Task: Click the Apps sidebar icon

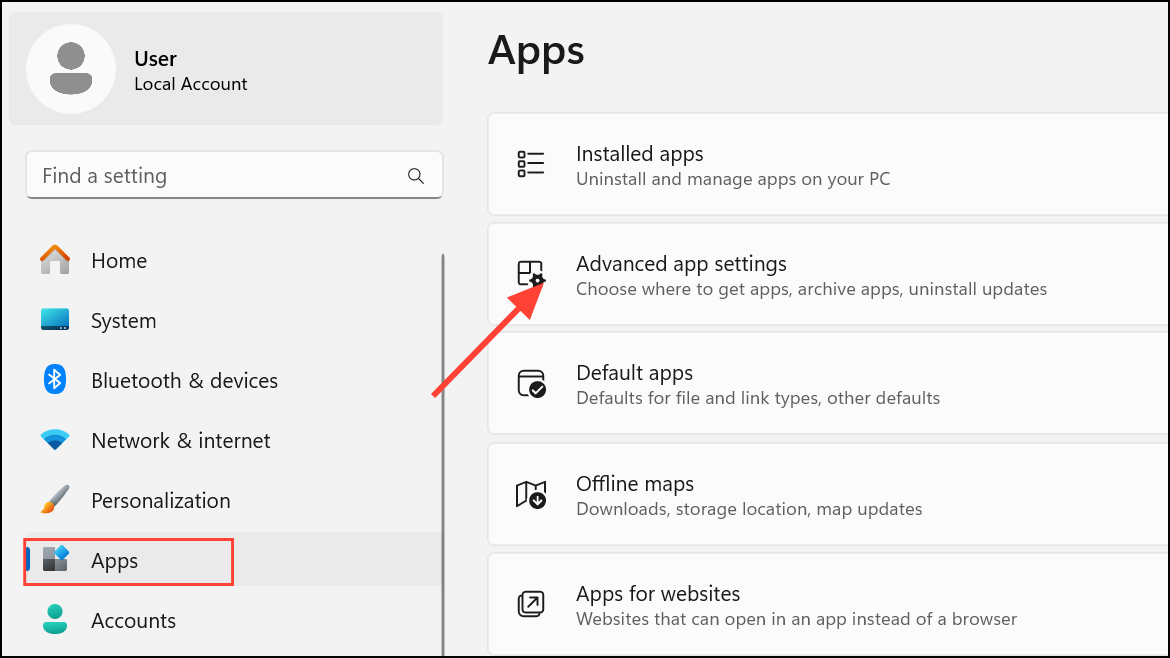Action: [55, 560]
